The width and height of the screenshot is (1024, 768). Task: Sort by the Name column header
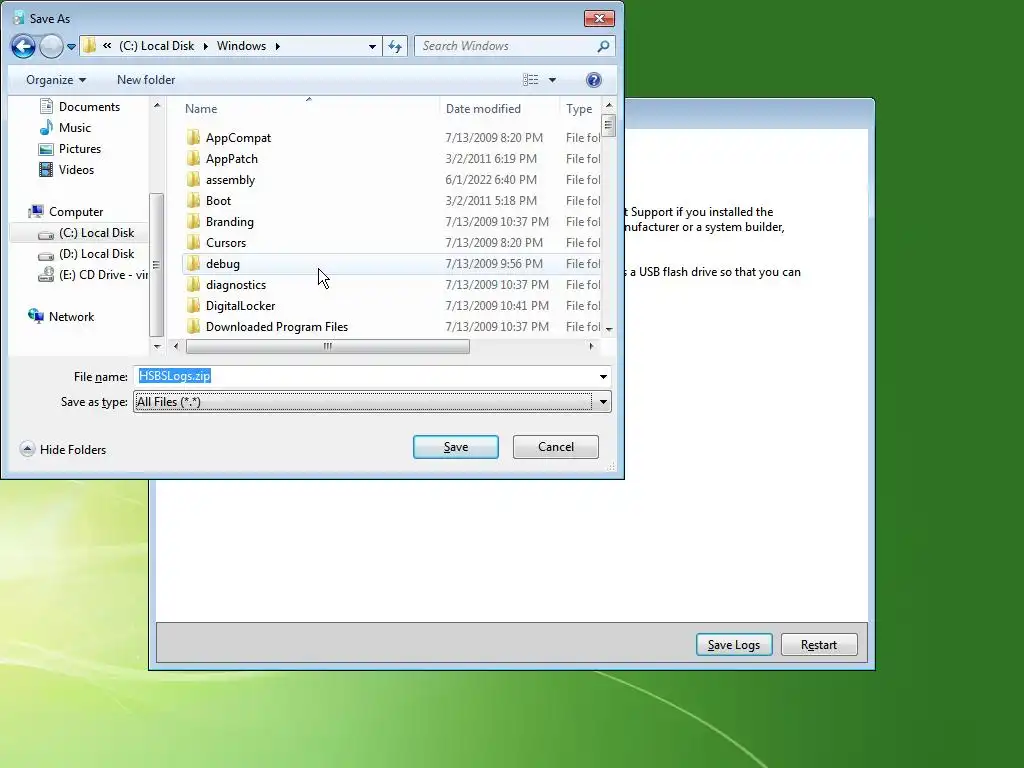tap(200, 108)
